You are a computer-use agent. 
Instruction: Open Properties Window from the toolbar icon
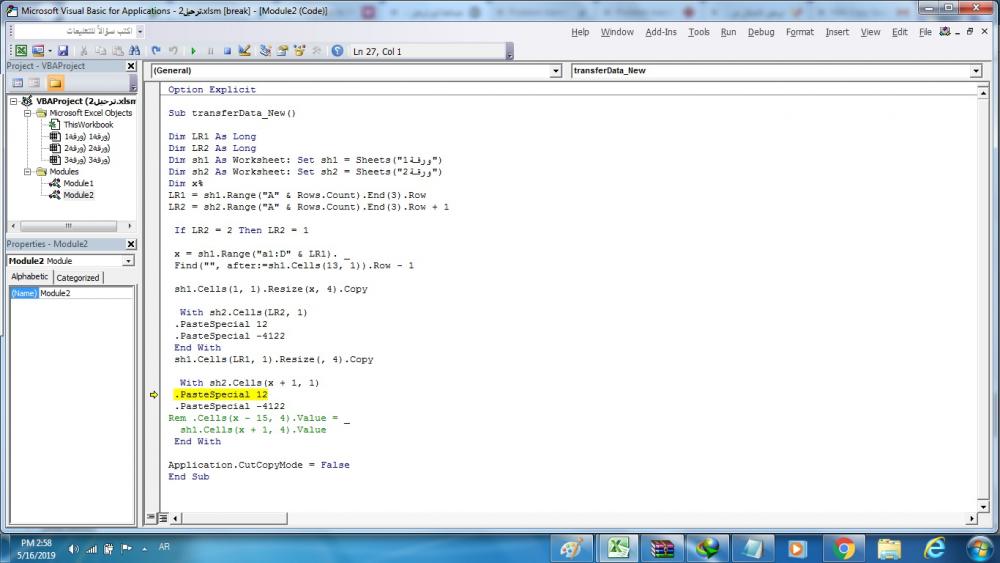tap(282, 51)
